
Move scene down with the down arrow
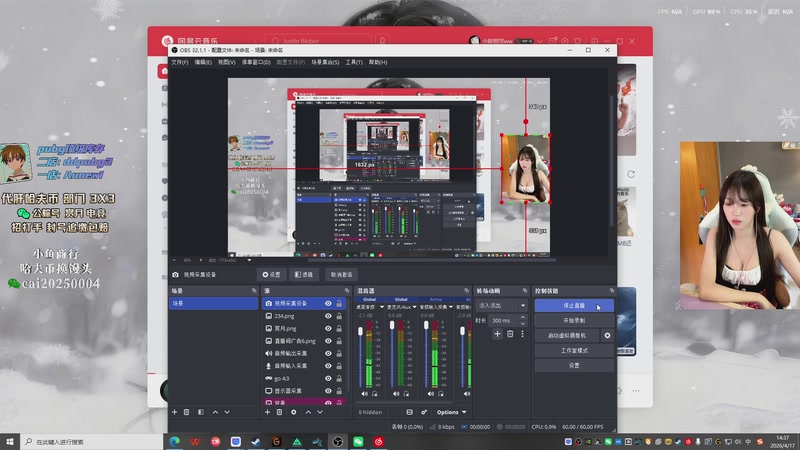227,412
